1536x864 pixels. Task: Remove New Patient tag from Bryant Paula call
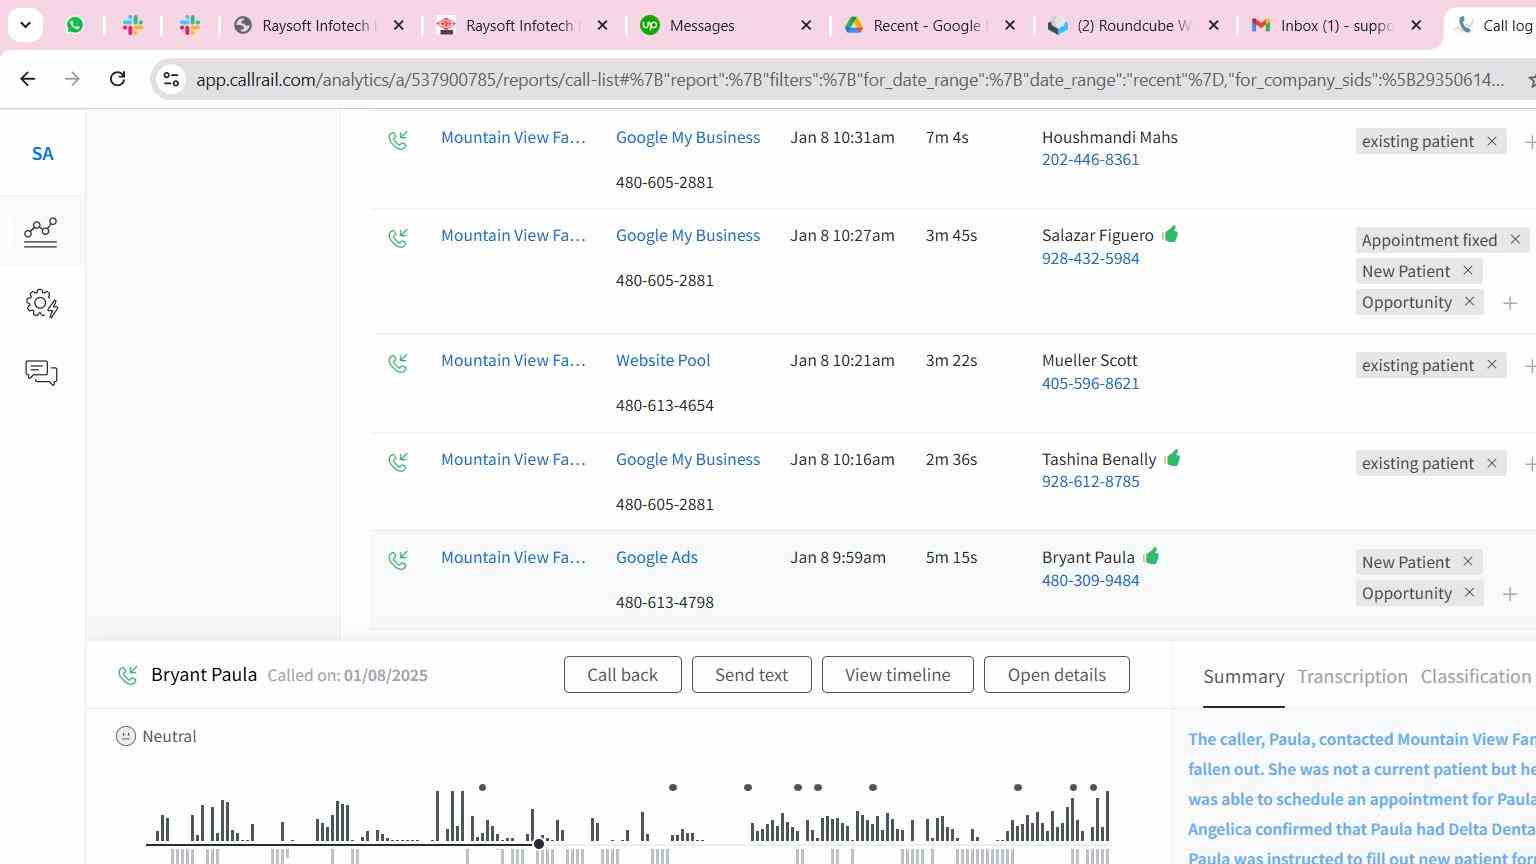(1468, 562)
